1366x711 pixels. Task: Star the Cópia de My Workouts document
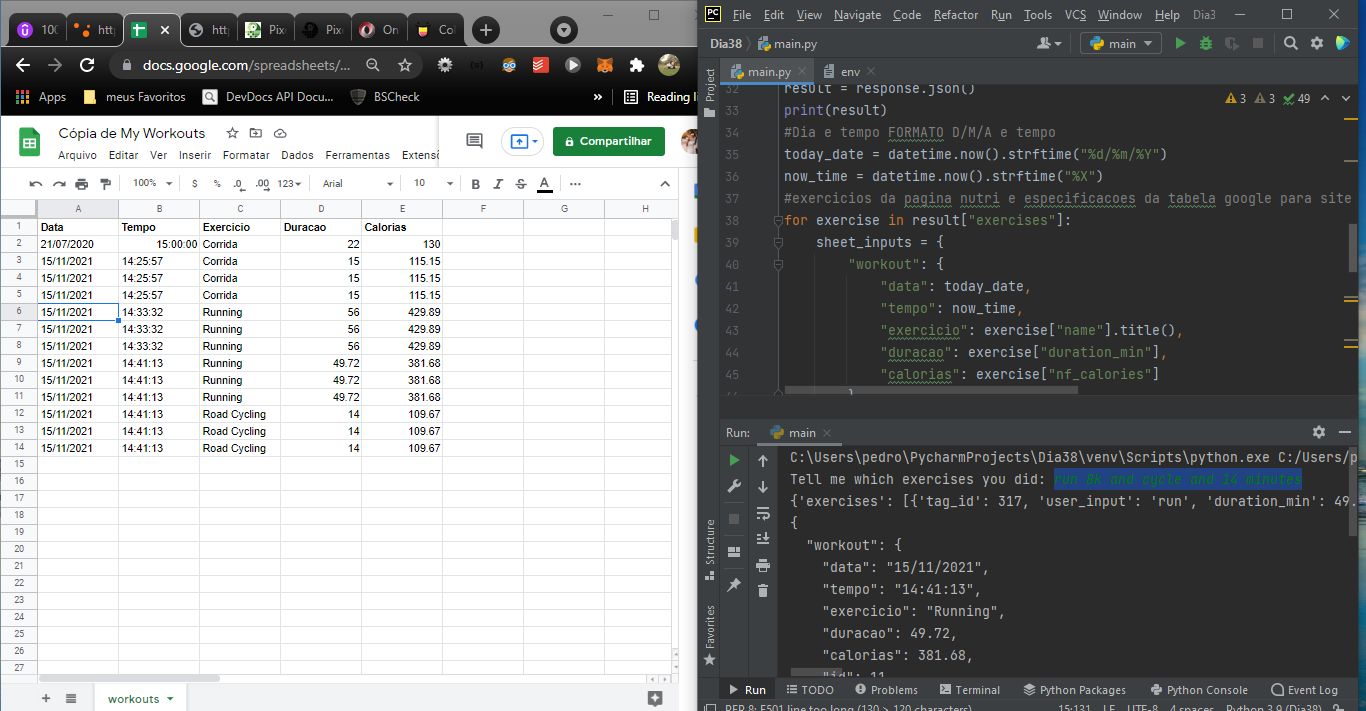click(232, 133)
